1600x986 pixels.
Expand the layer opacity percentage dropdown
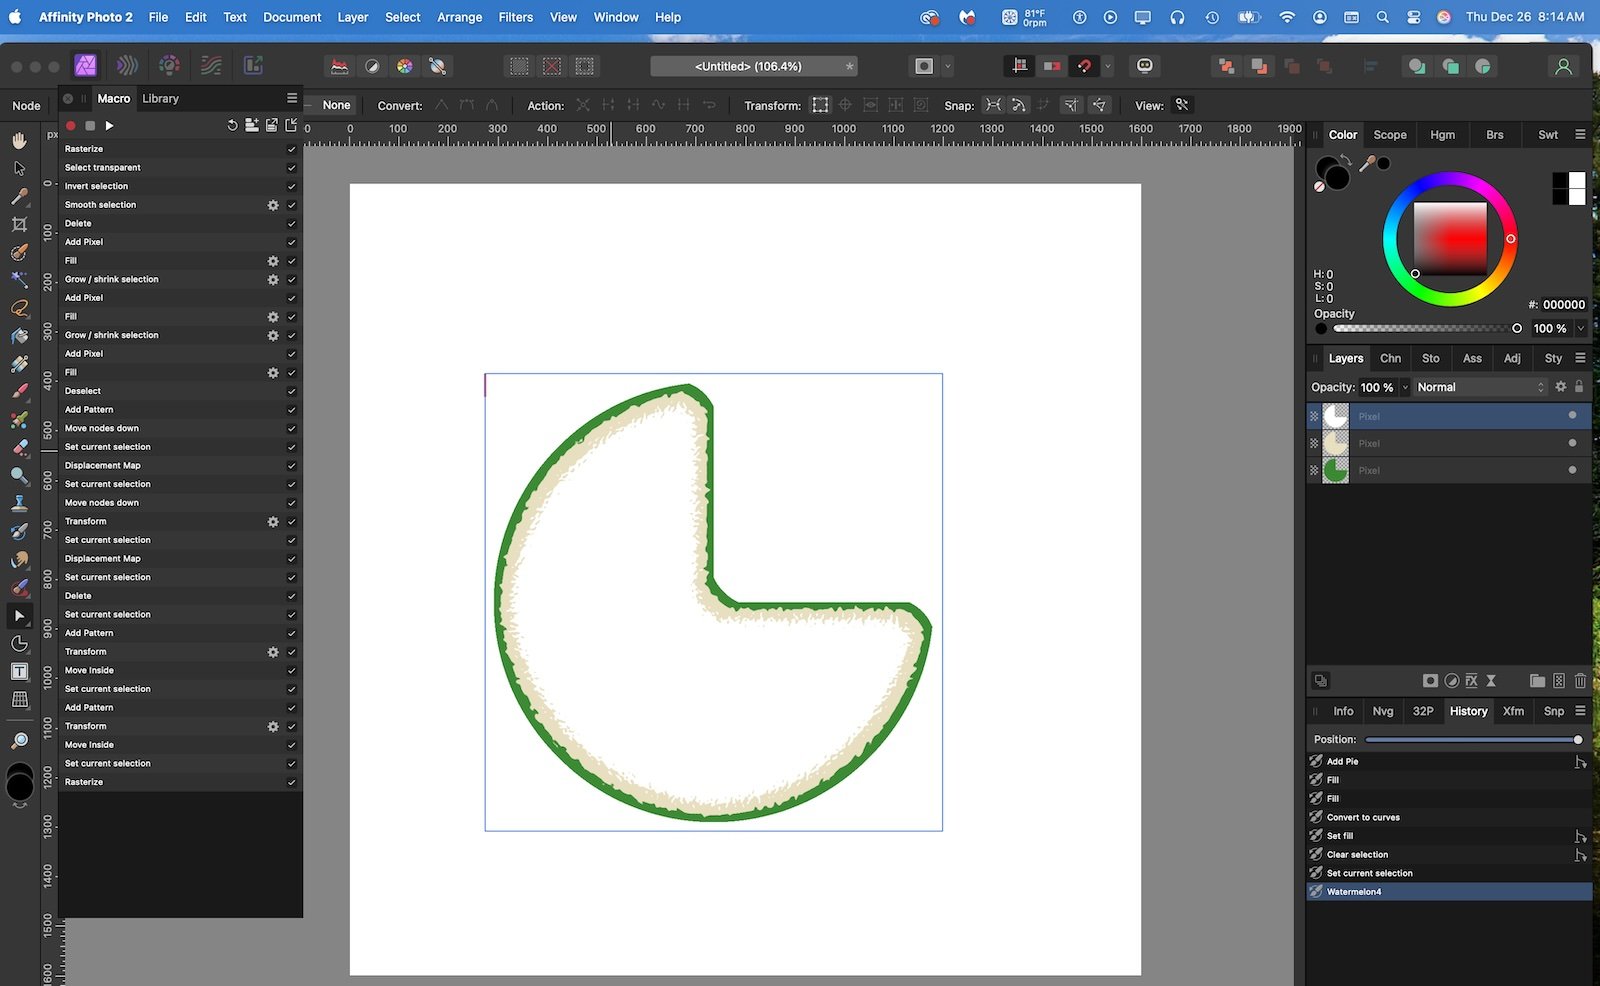[1405, 387]
